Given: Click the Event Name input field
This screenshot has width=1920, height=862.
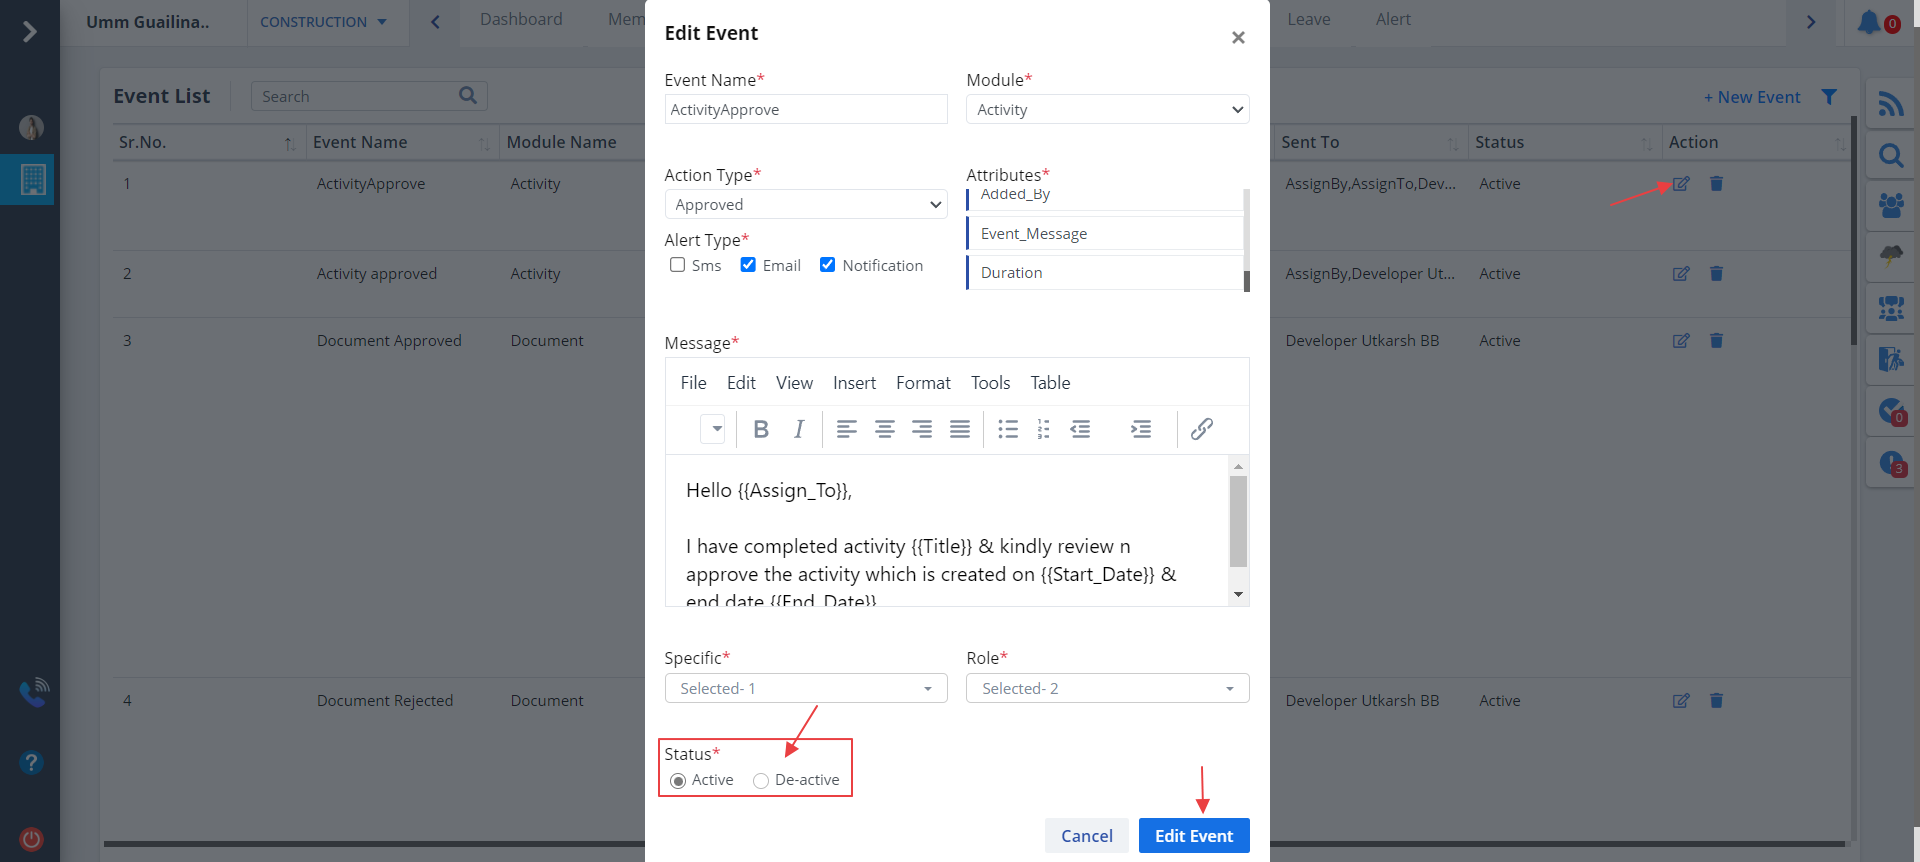Looking at the screenshot, I should pyautogui.click(x=805, y=110).
